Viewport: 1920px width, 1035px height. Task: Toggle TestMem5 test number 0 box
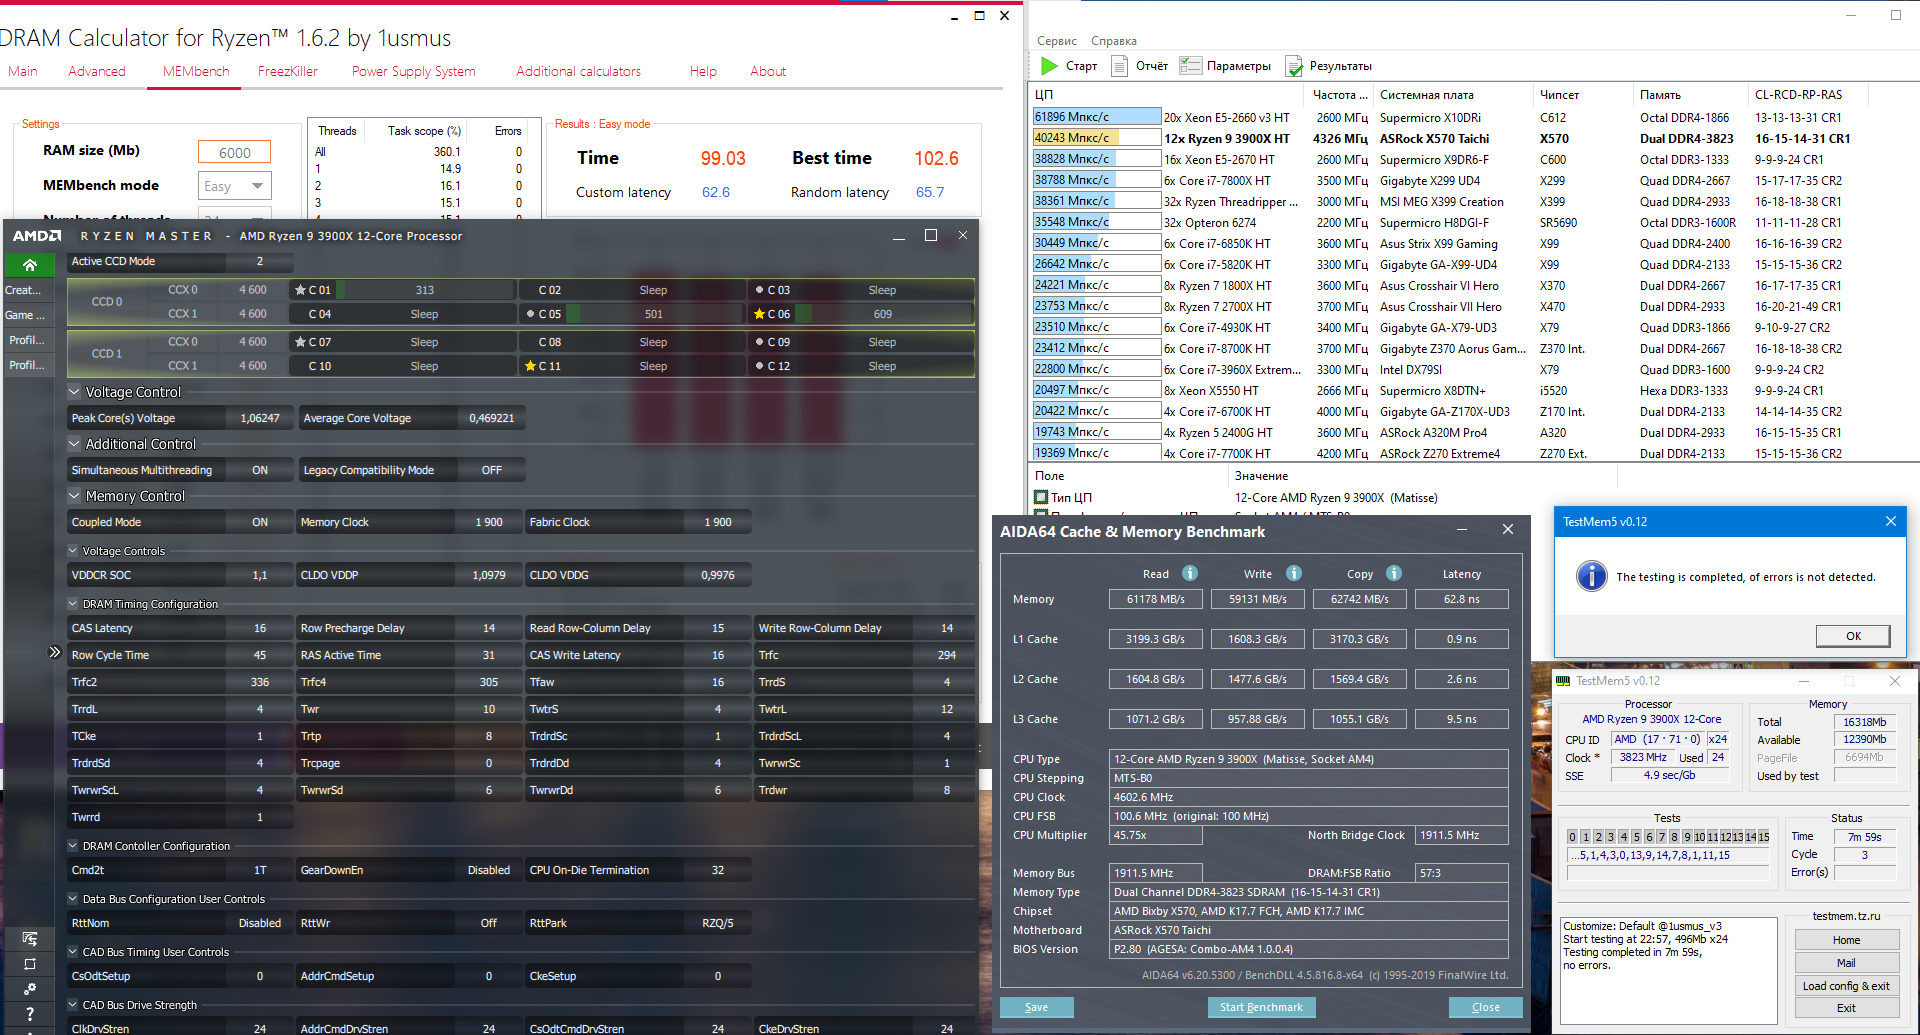click(x=1572, y=837)
